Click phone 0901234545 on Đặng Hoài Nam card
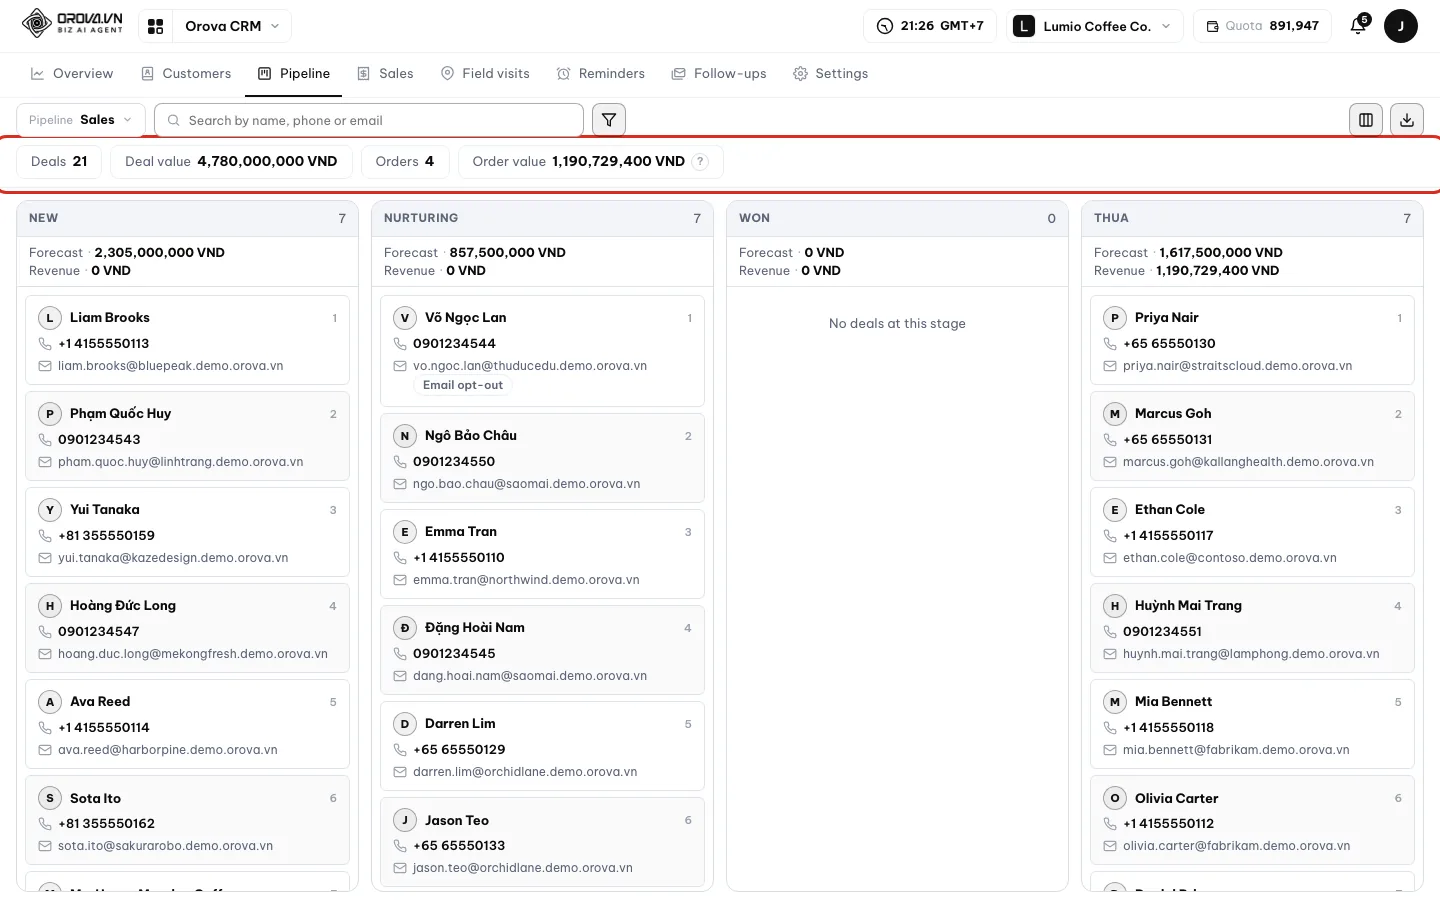Screen dimensions: 1440x900 click(x=454, y=654)
